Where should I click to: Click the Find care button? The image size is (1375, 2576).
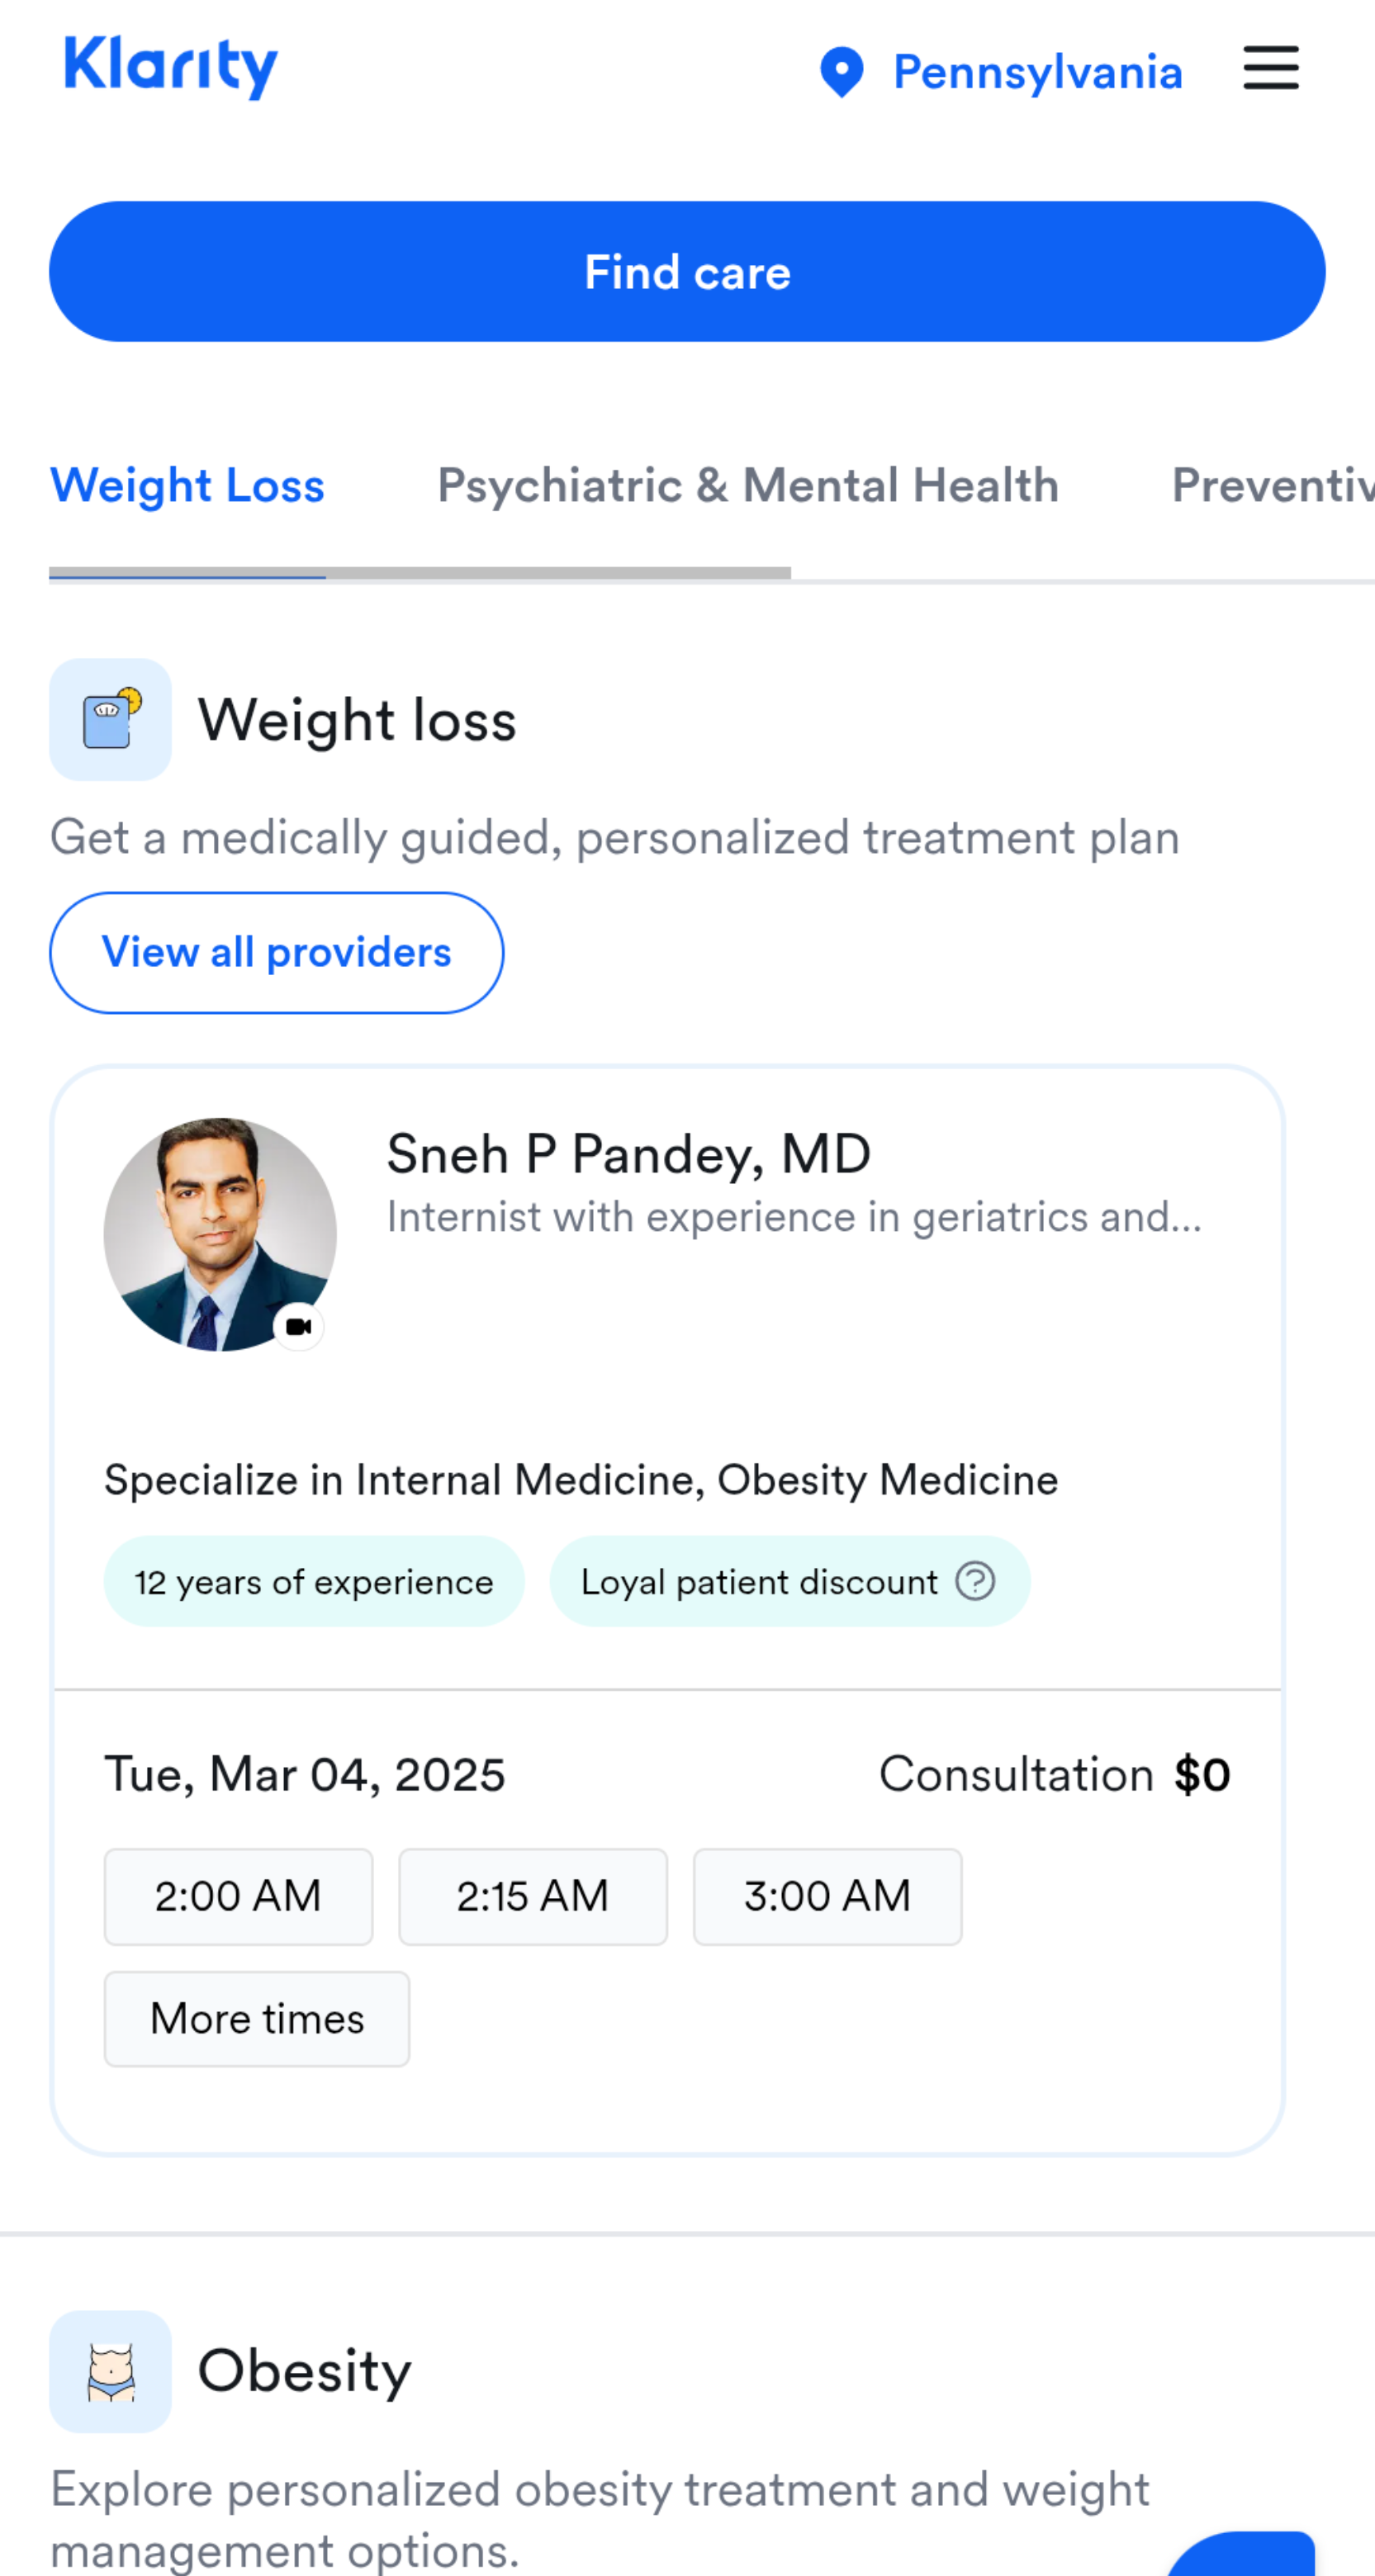(687, 272)
